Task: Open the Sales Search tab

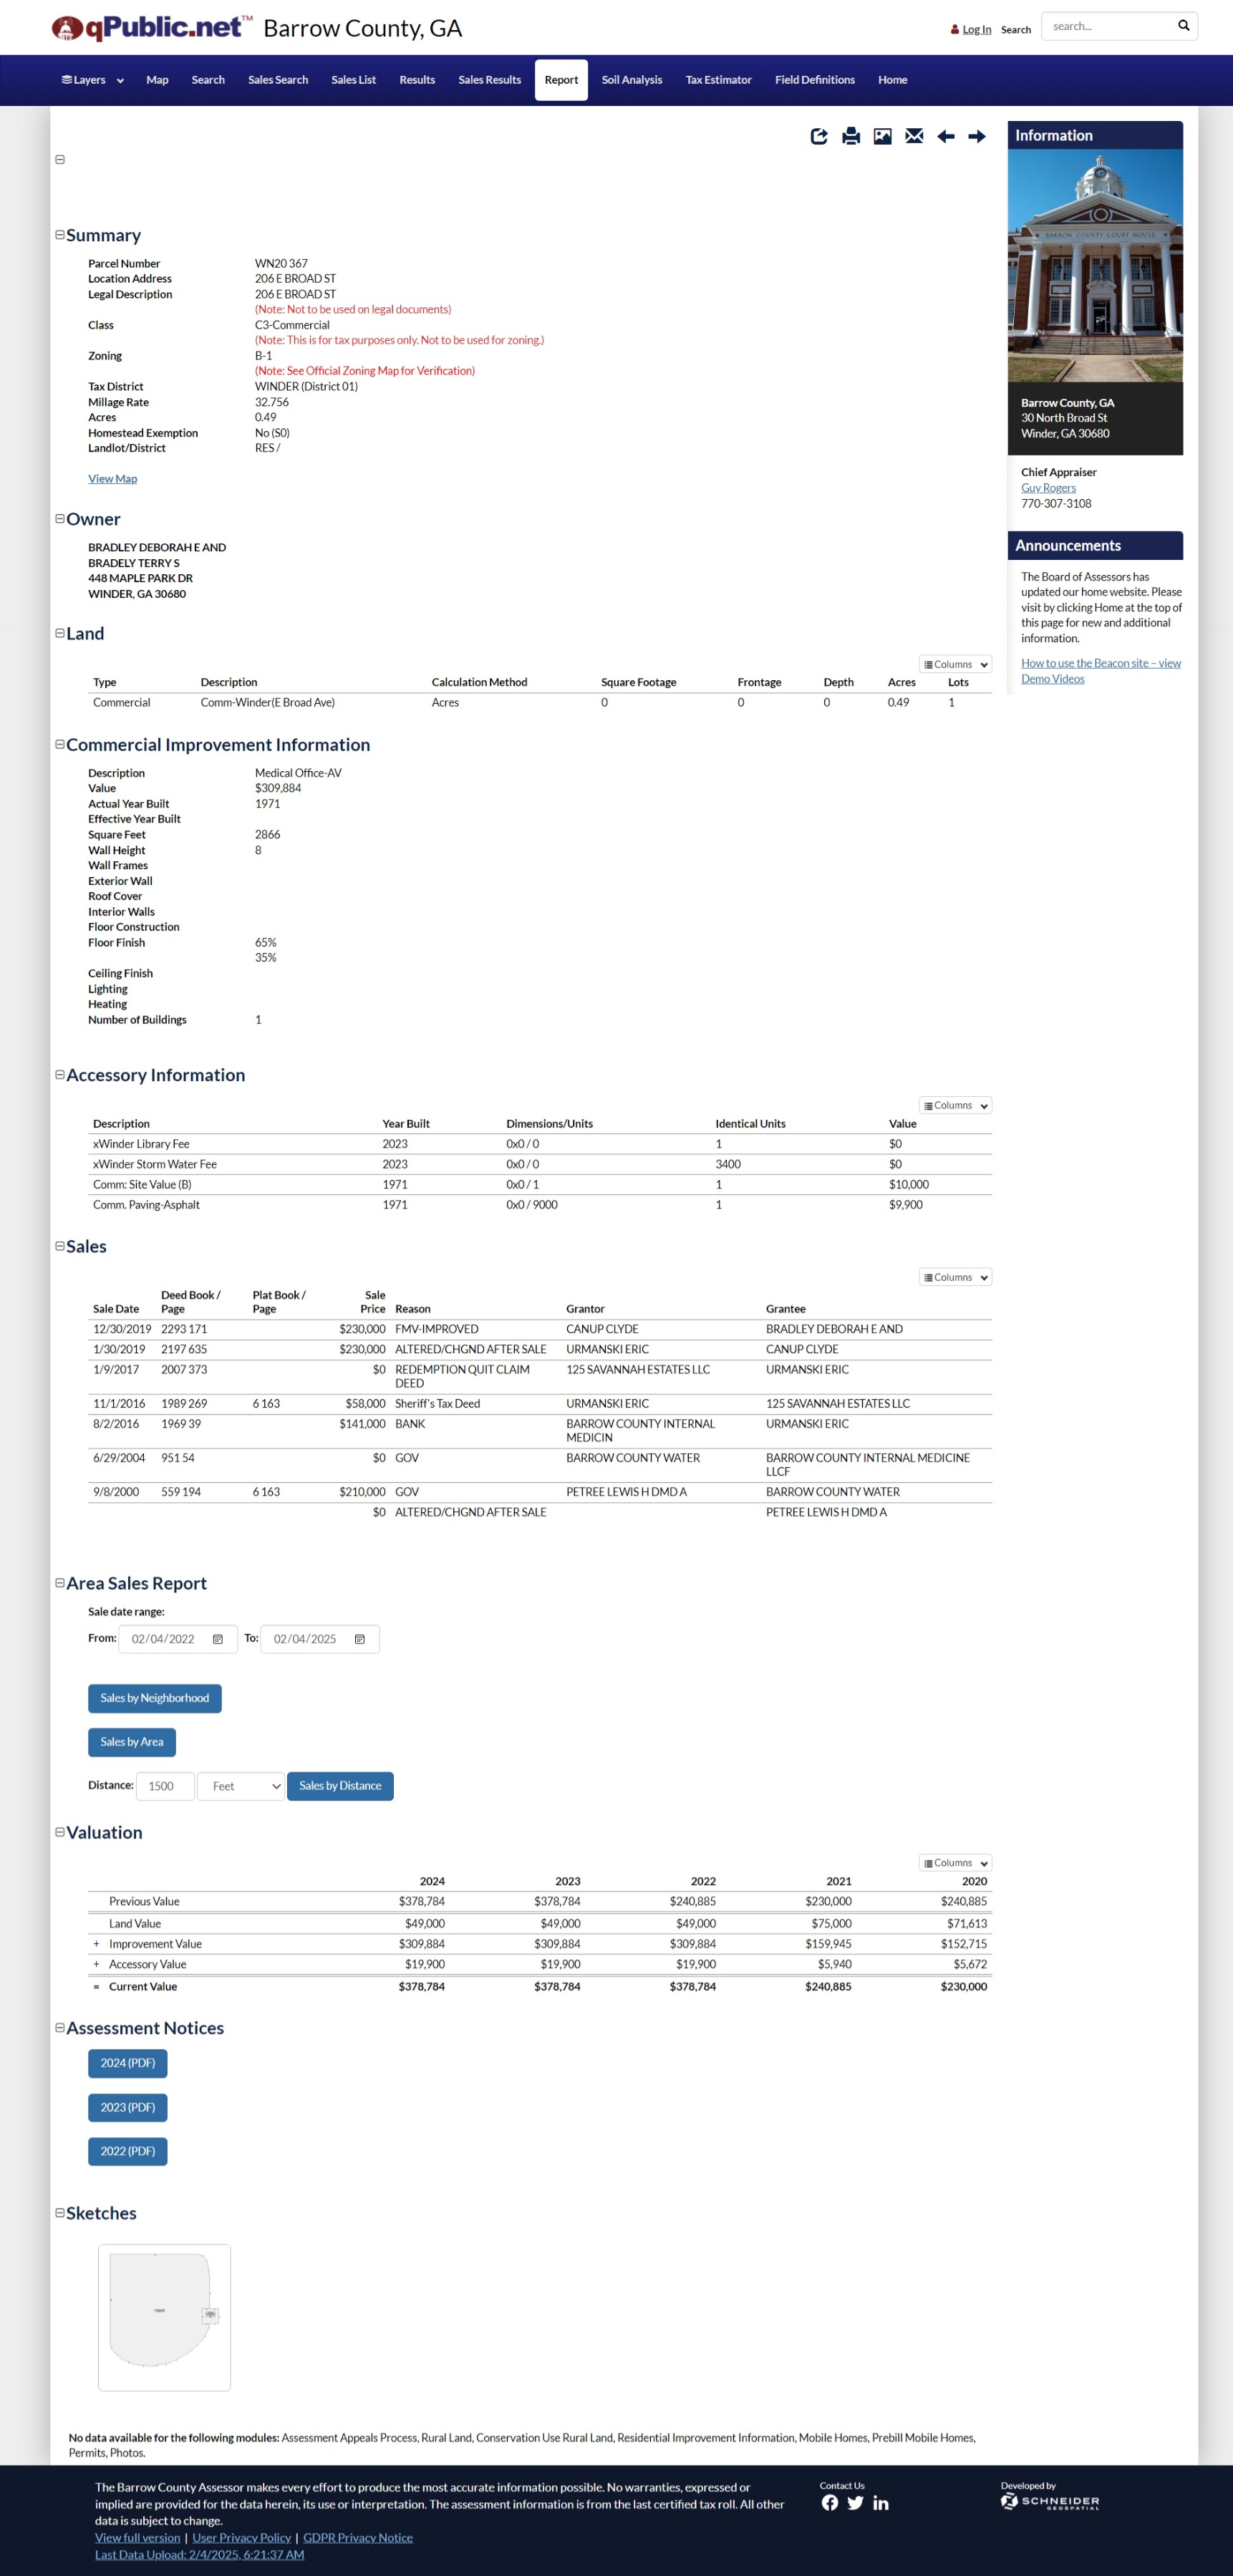Action: 278,80
